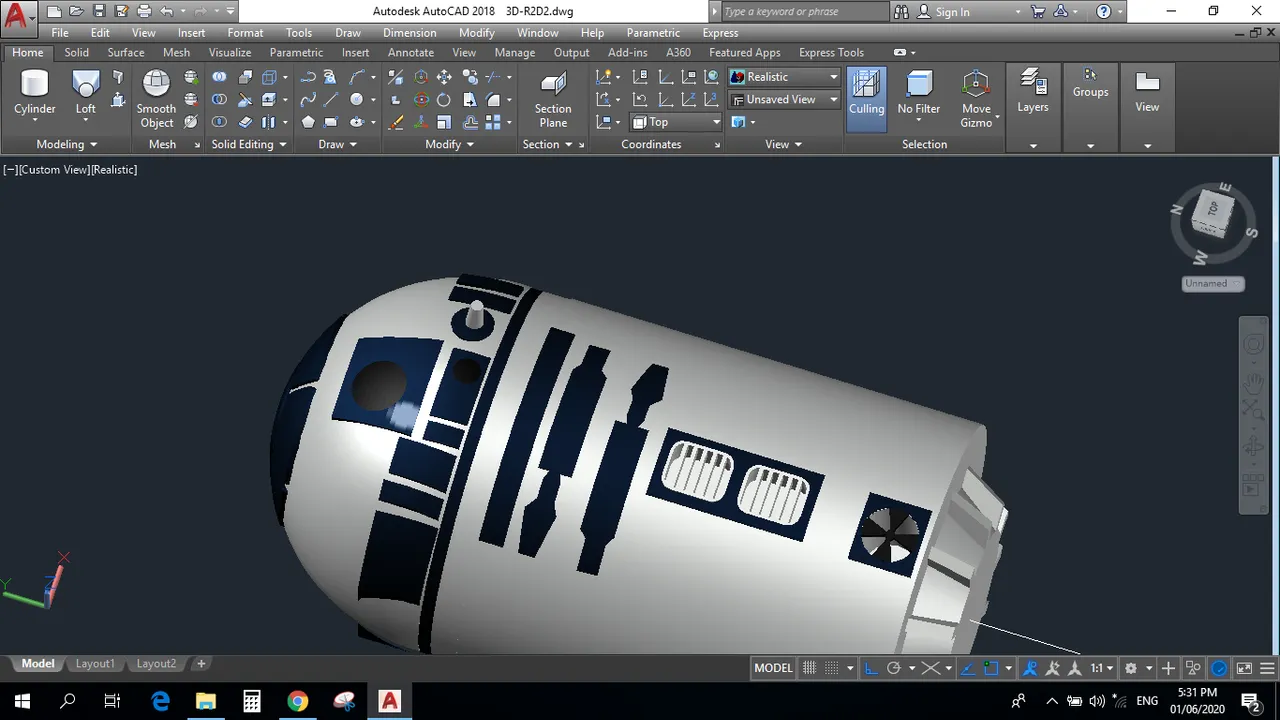
Task: Choose the Line draw tool
Action: click(x=331, y=100)
